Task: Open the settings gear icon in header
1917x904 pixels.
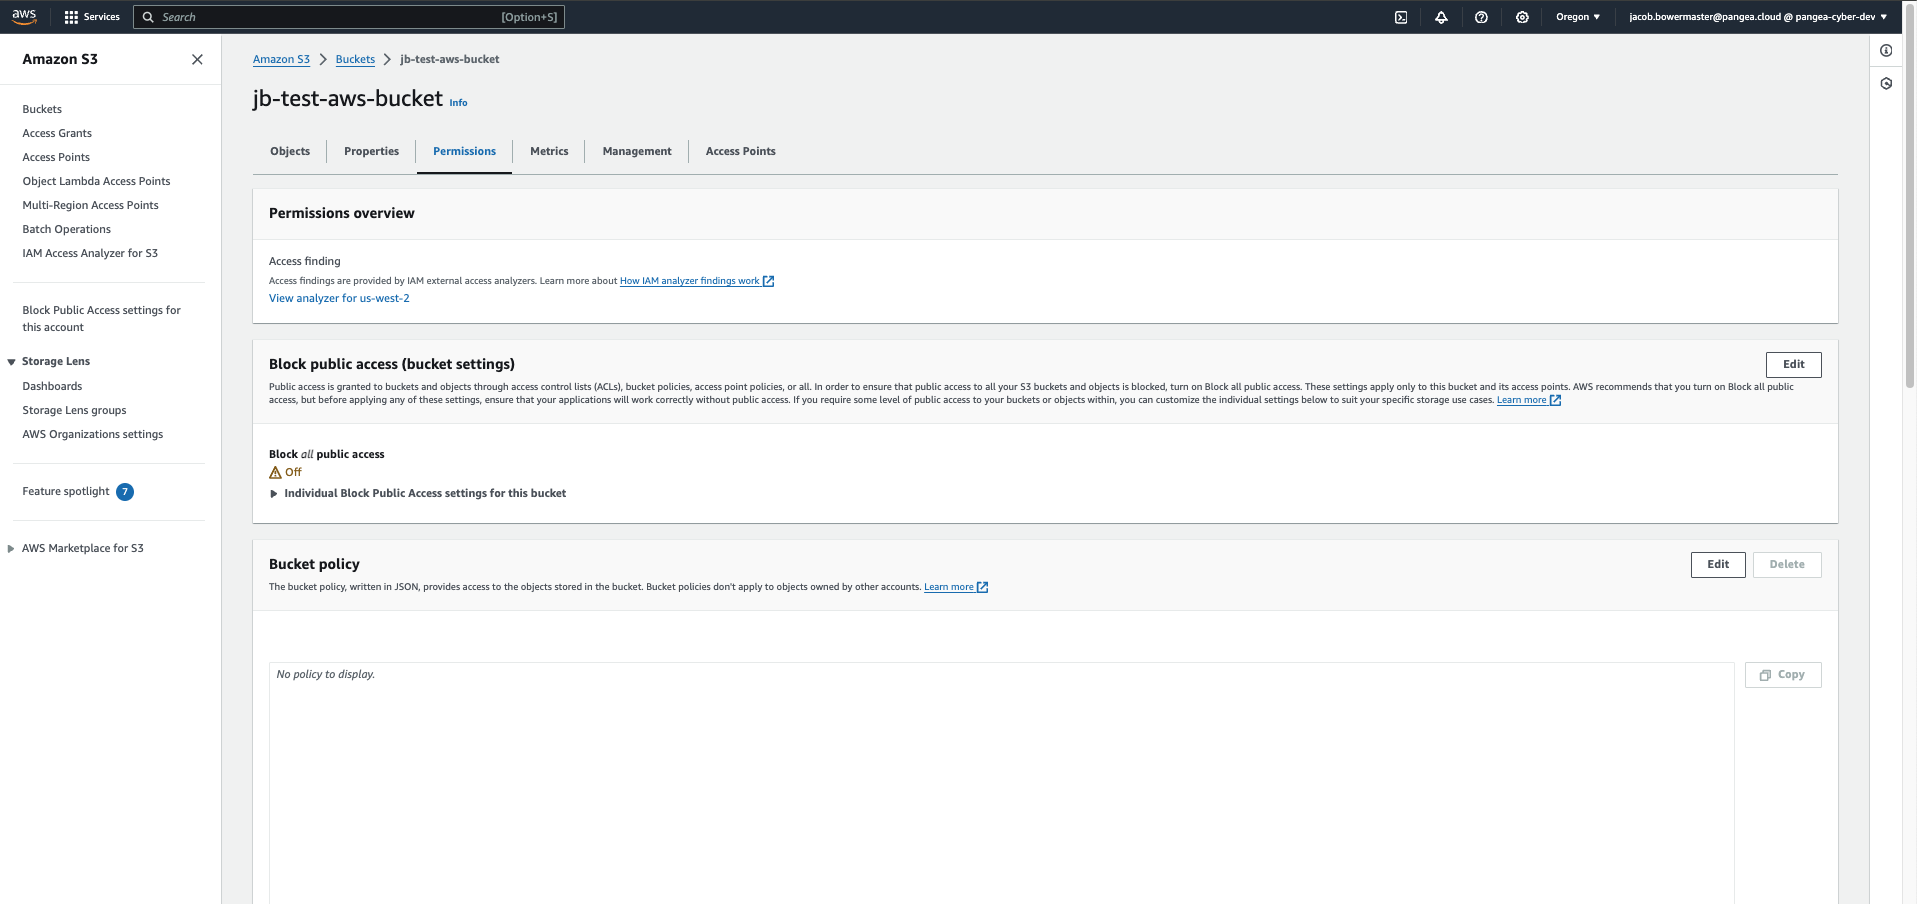Action: coord(1522,17)
